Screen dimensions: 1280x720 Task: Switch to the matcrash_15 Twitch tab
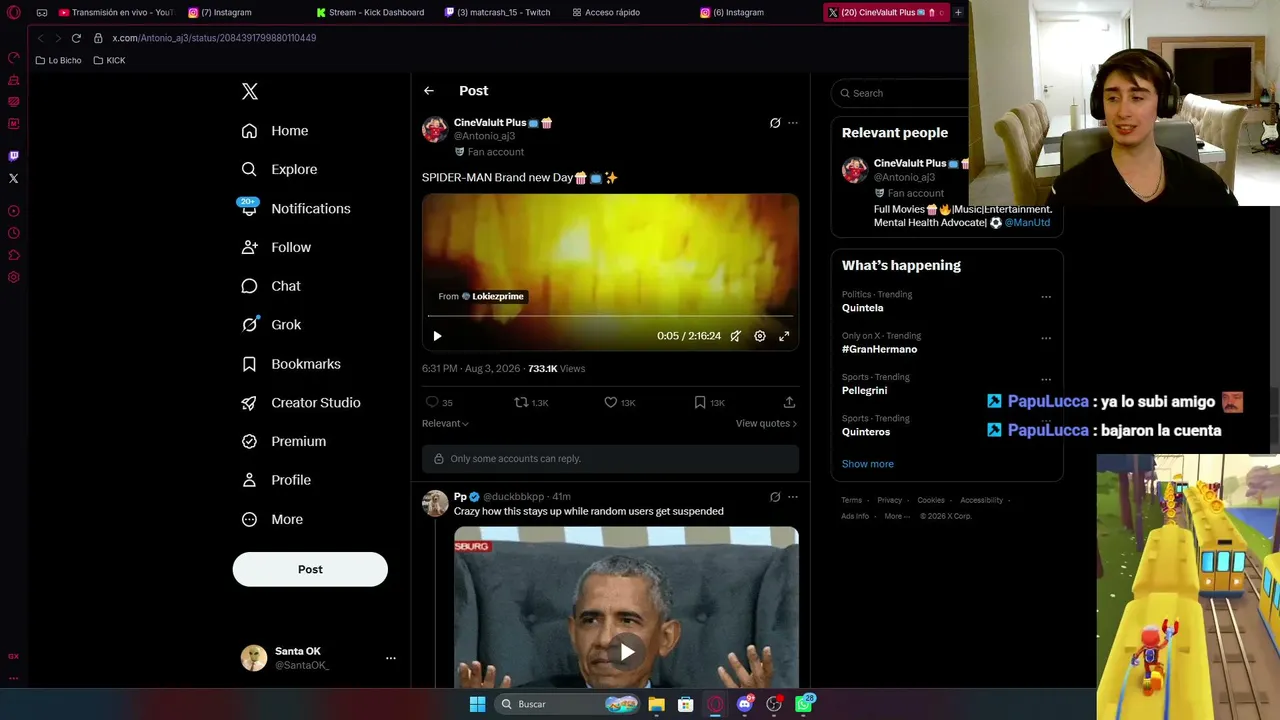(x=498, y=13)
